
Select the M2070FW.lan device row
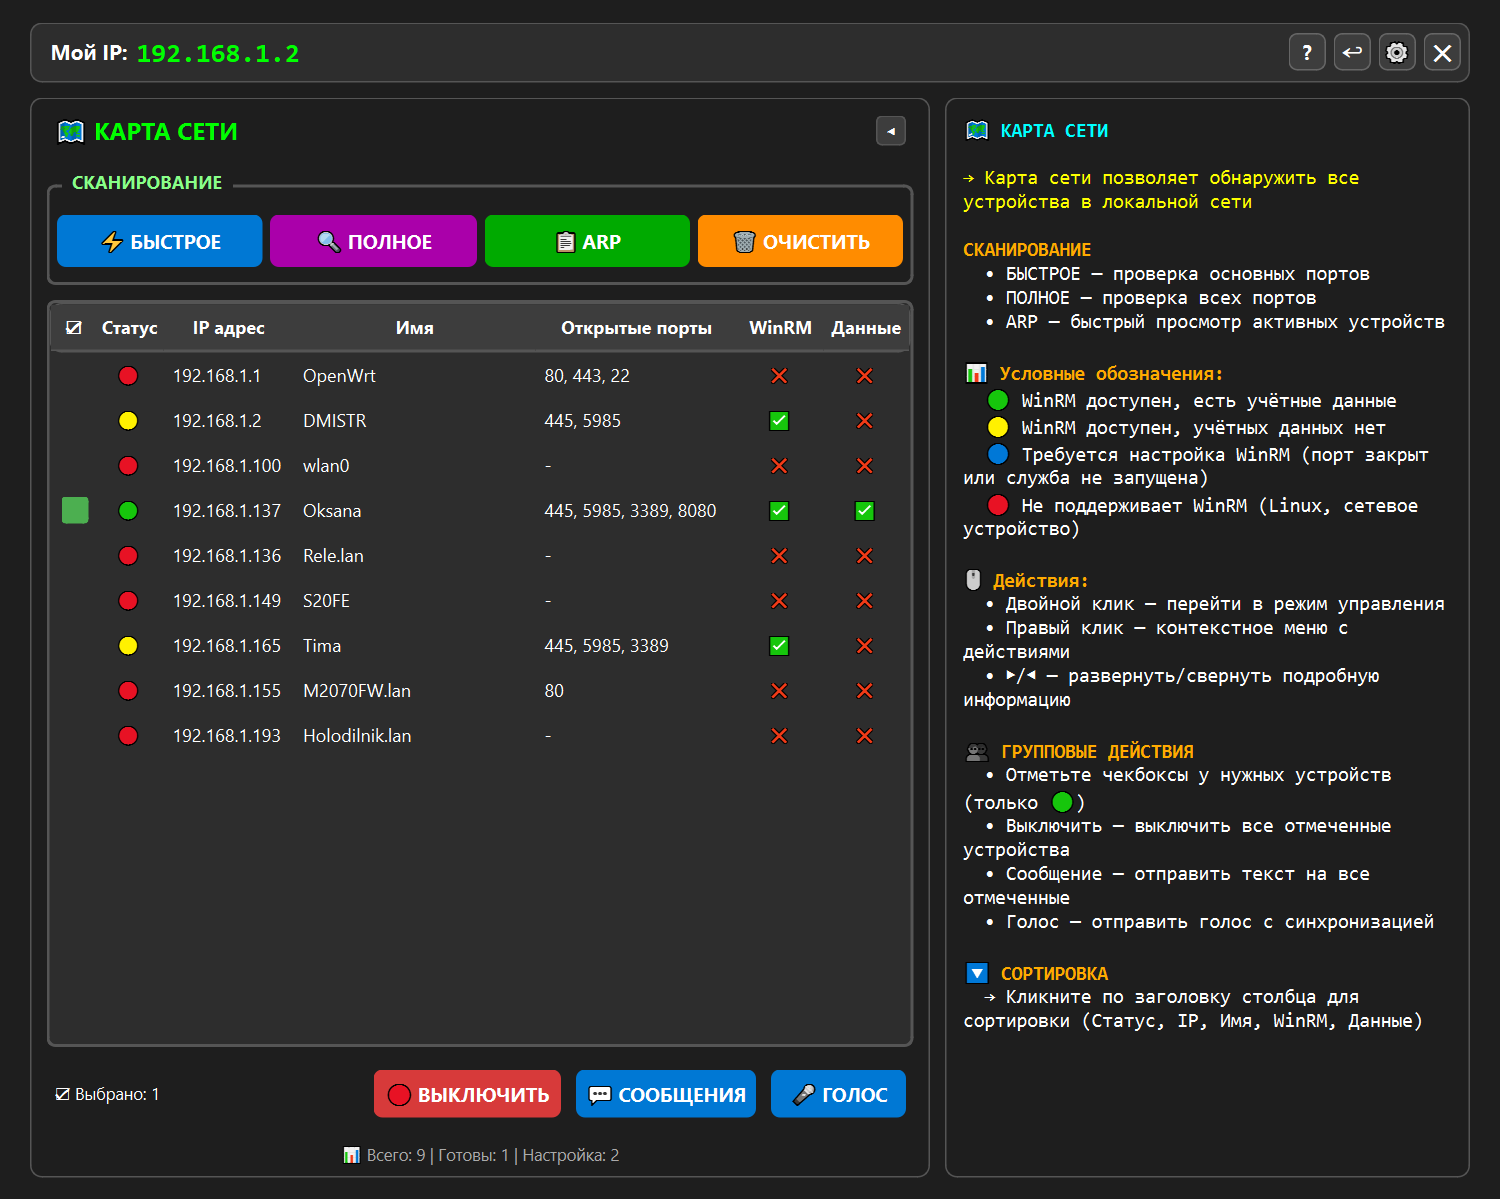(x=357, y=691)
